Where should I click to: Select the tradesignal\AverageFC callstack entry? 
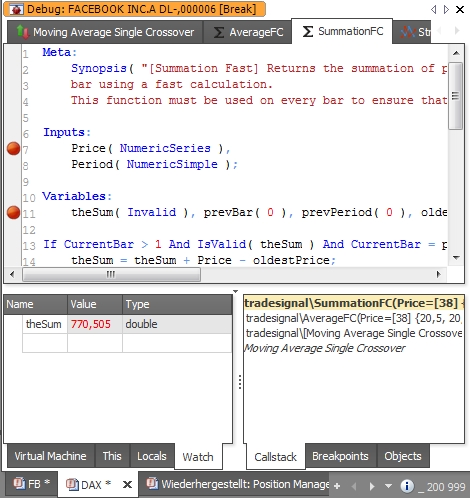[x=354, y=318]
